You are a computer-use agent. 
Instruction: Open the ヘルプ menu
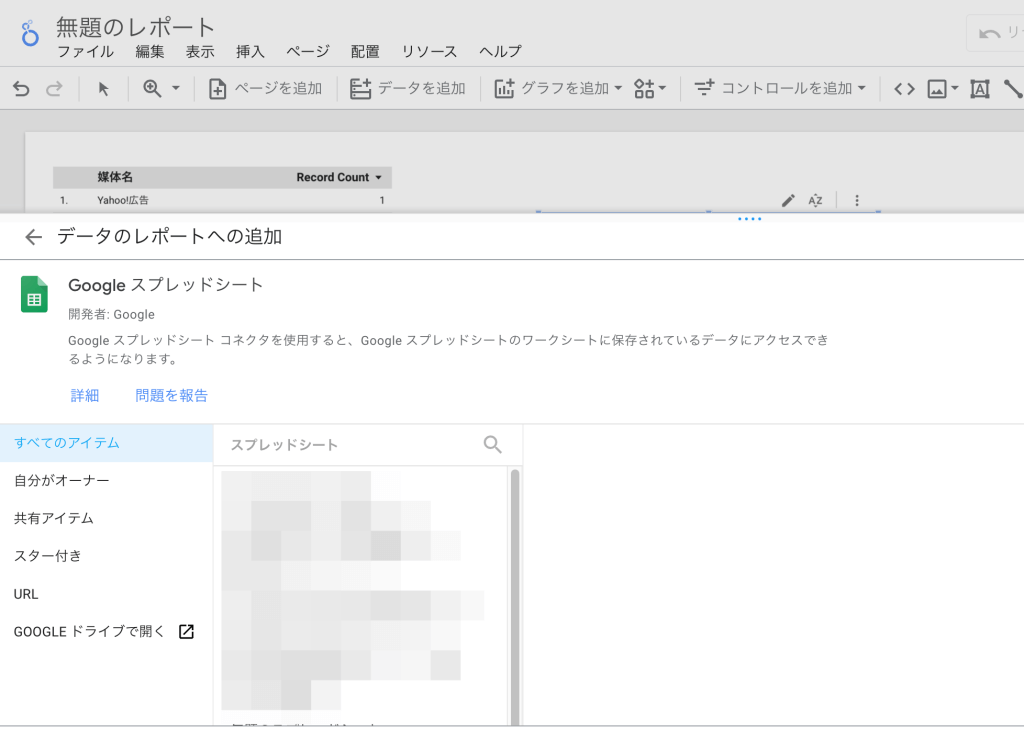(x=500, y=52)
